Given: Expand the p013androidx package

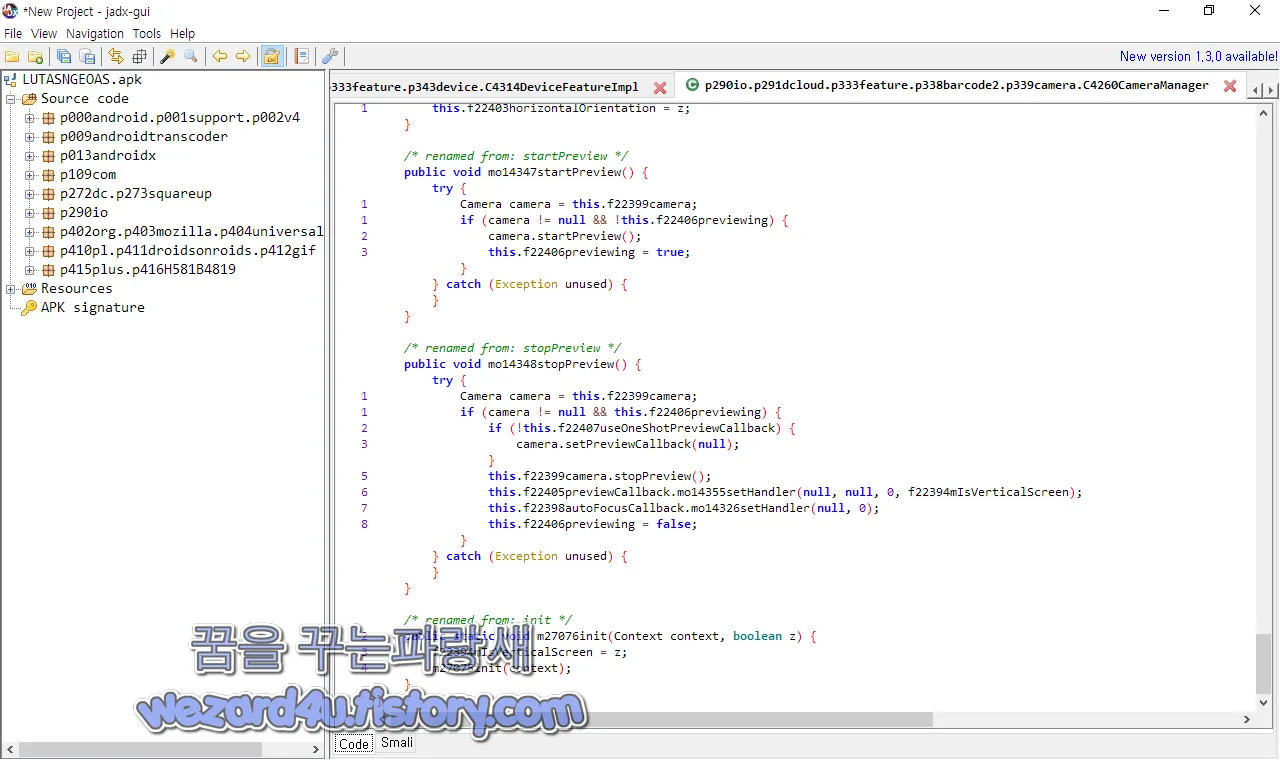Looking at the screenshot, I should pos(30,155).
